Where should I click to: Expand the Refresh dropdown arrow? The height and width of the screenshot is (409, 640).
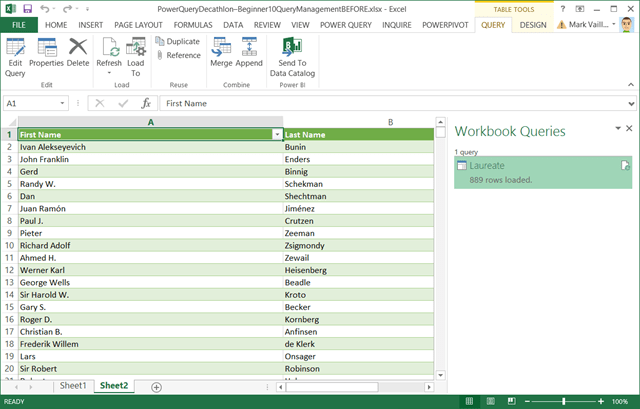point(109,72)
